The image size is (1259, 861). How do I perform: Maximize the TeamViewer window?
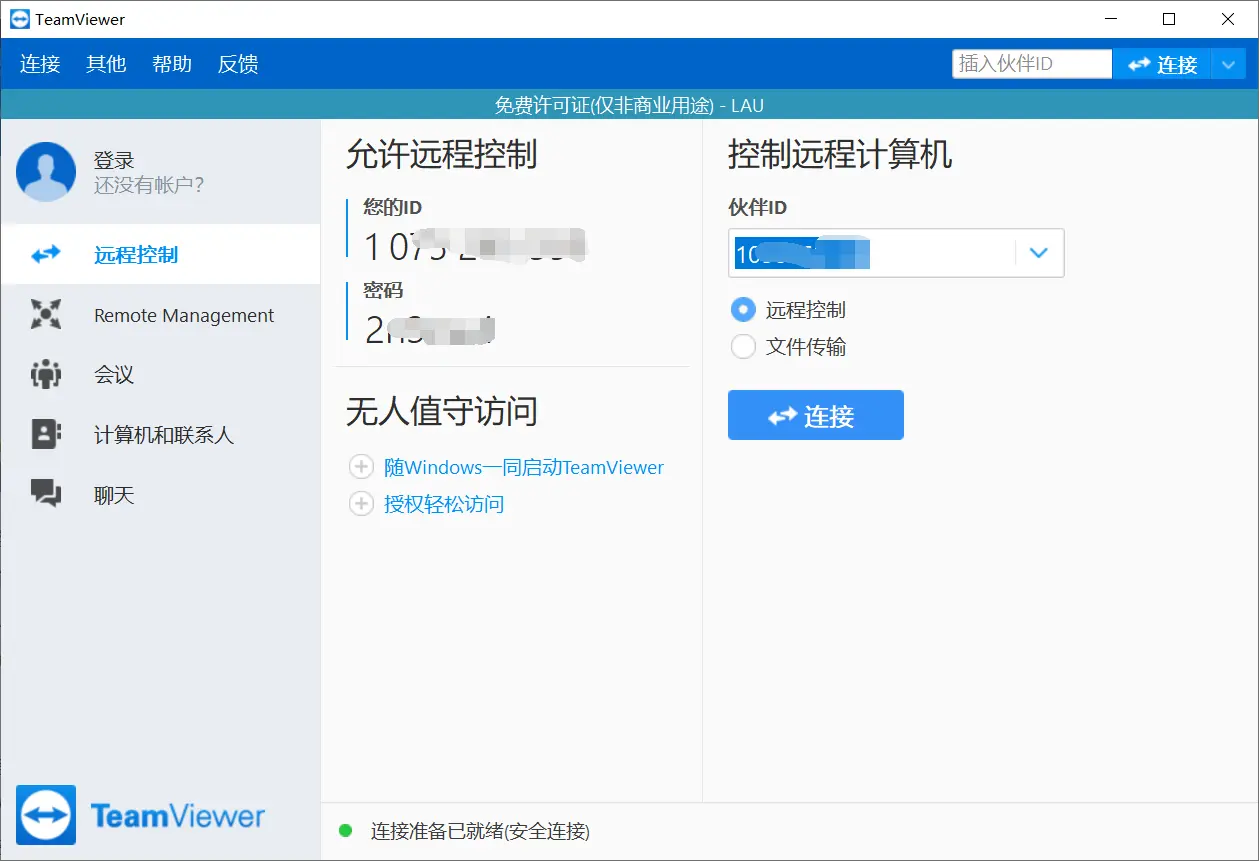point(1169,19)
